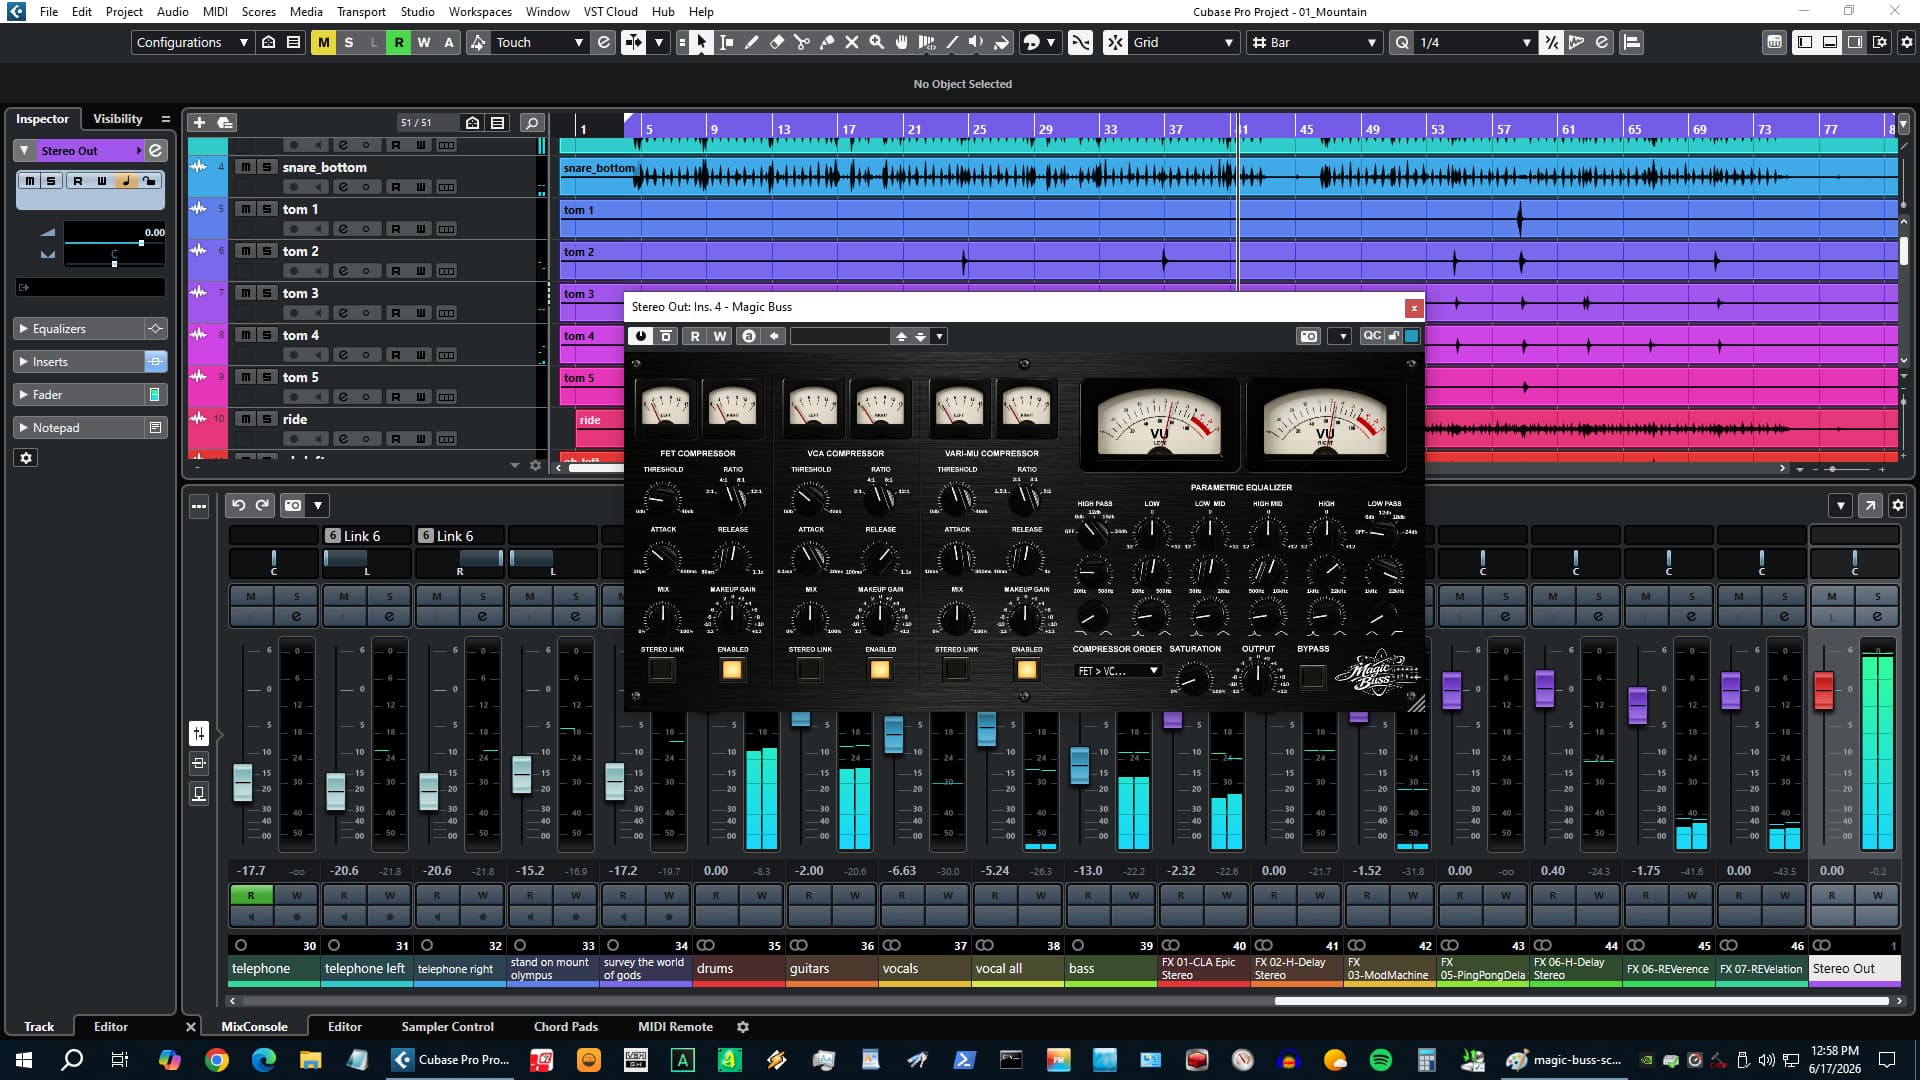Screen dimensions: 1920x1080
Task: Open Inspector settings gear icon
Action: pos(26,458)
